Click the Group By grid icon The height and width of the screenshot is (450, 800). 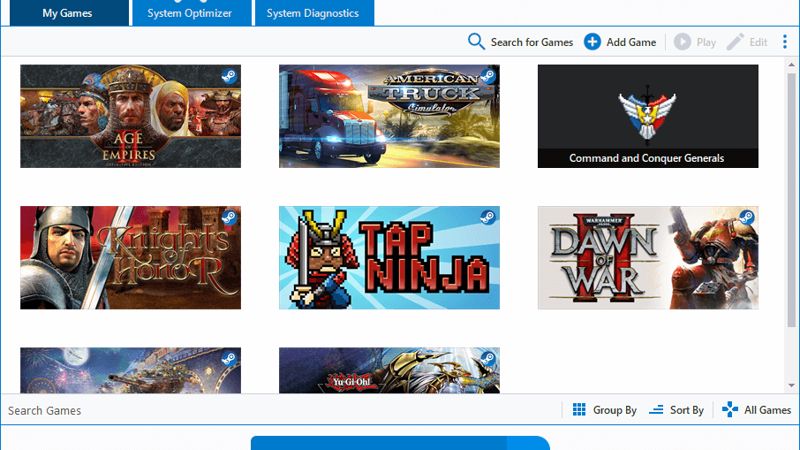point(579,410)
